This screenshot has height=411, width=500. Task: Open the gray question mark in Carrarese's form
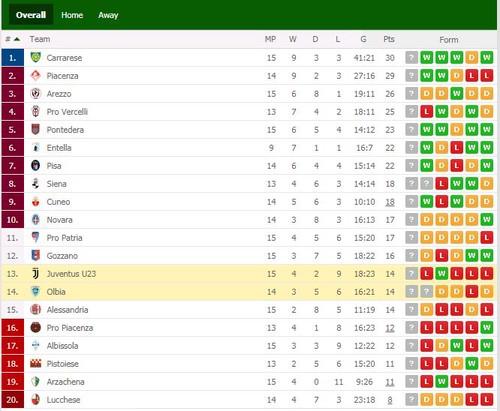click(x=411, y=58)
